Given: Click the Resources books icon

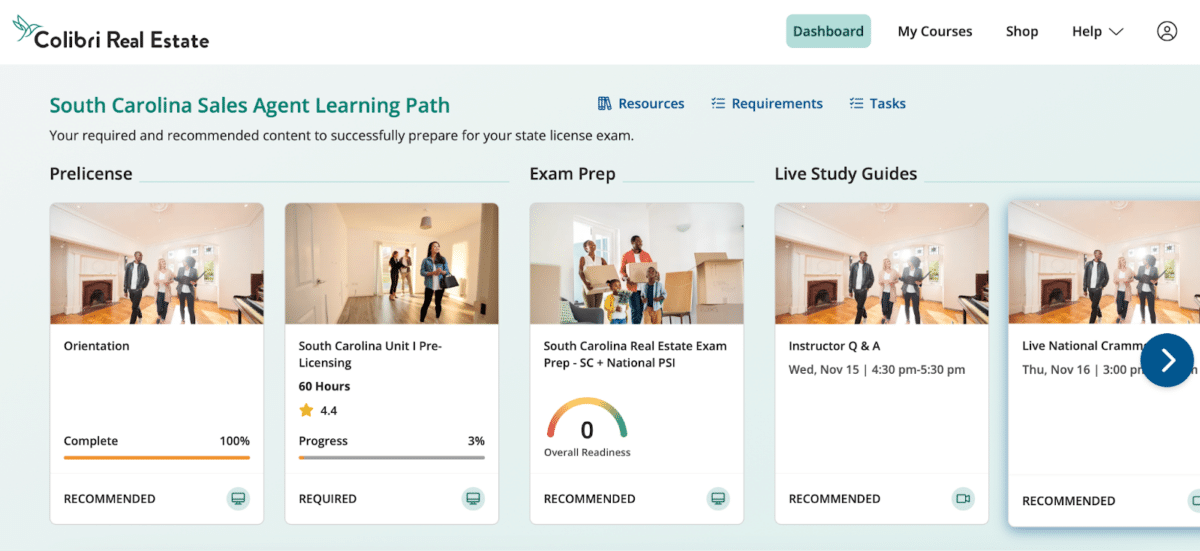Looking at the screenshot, I should [x=604, y=104].
